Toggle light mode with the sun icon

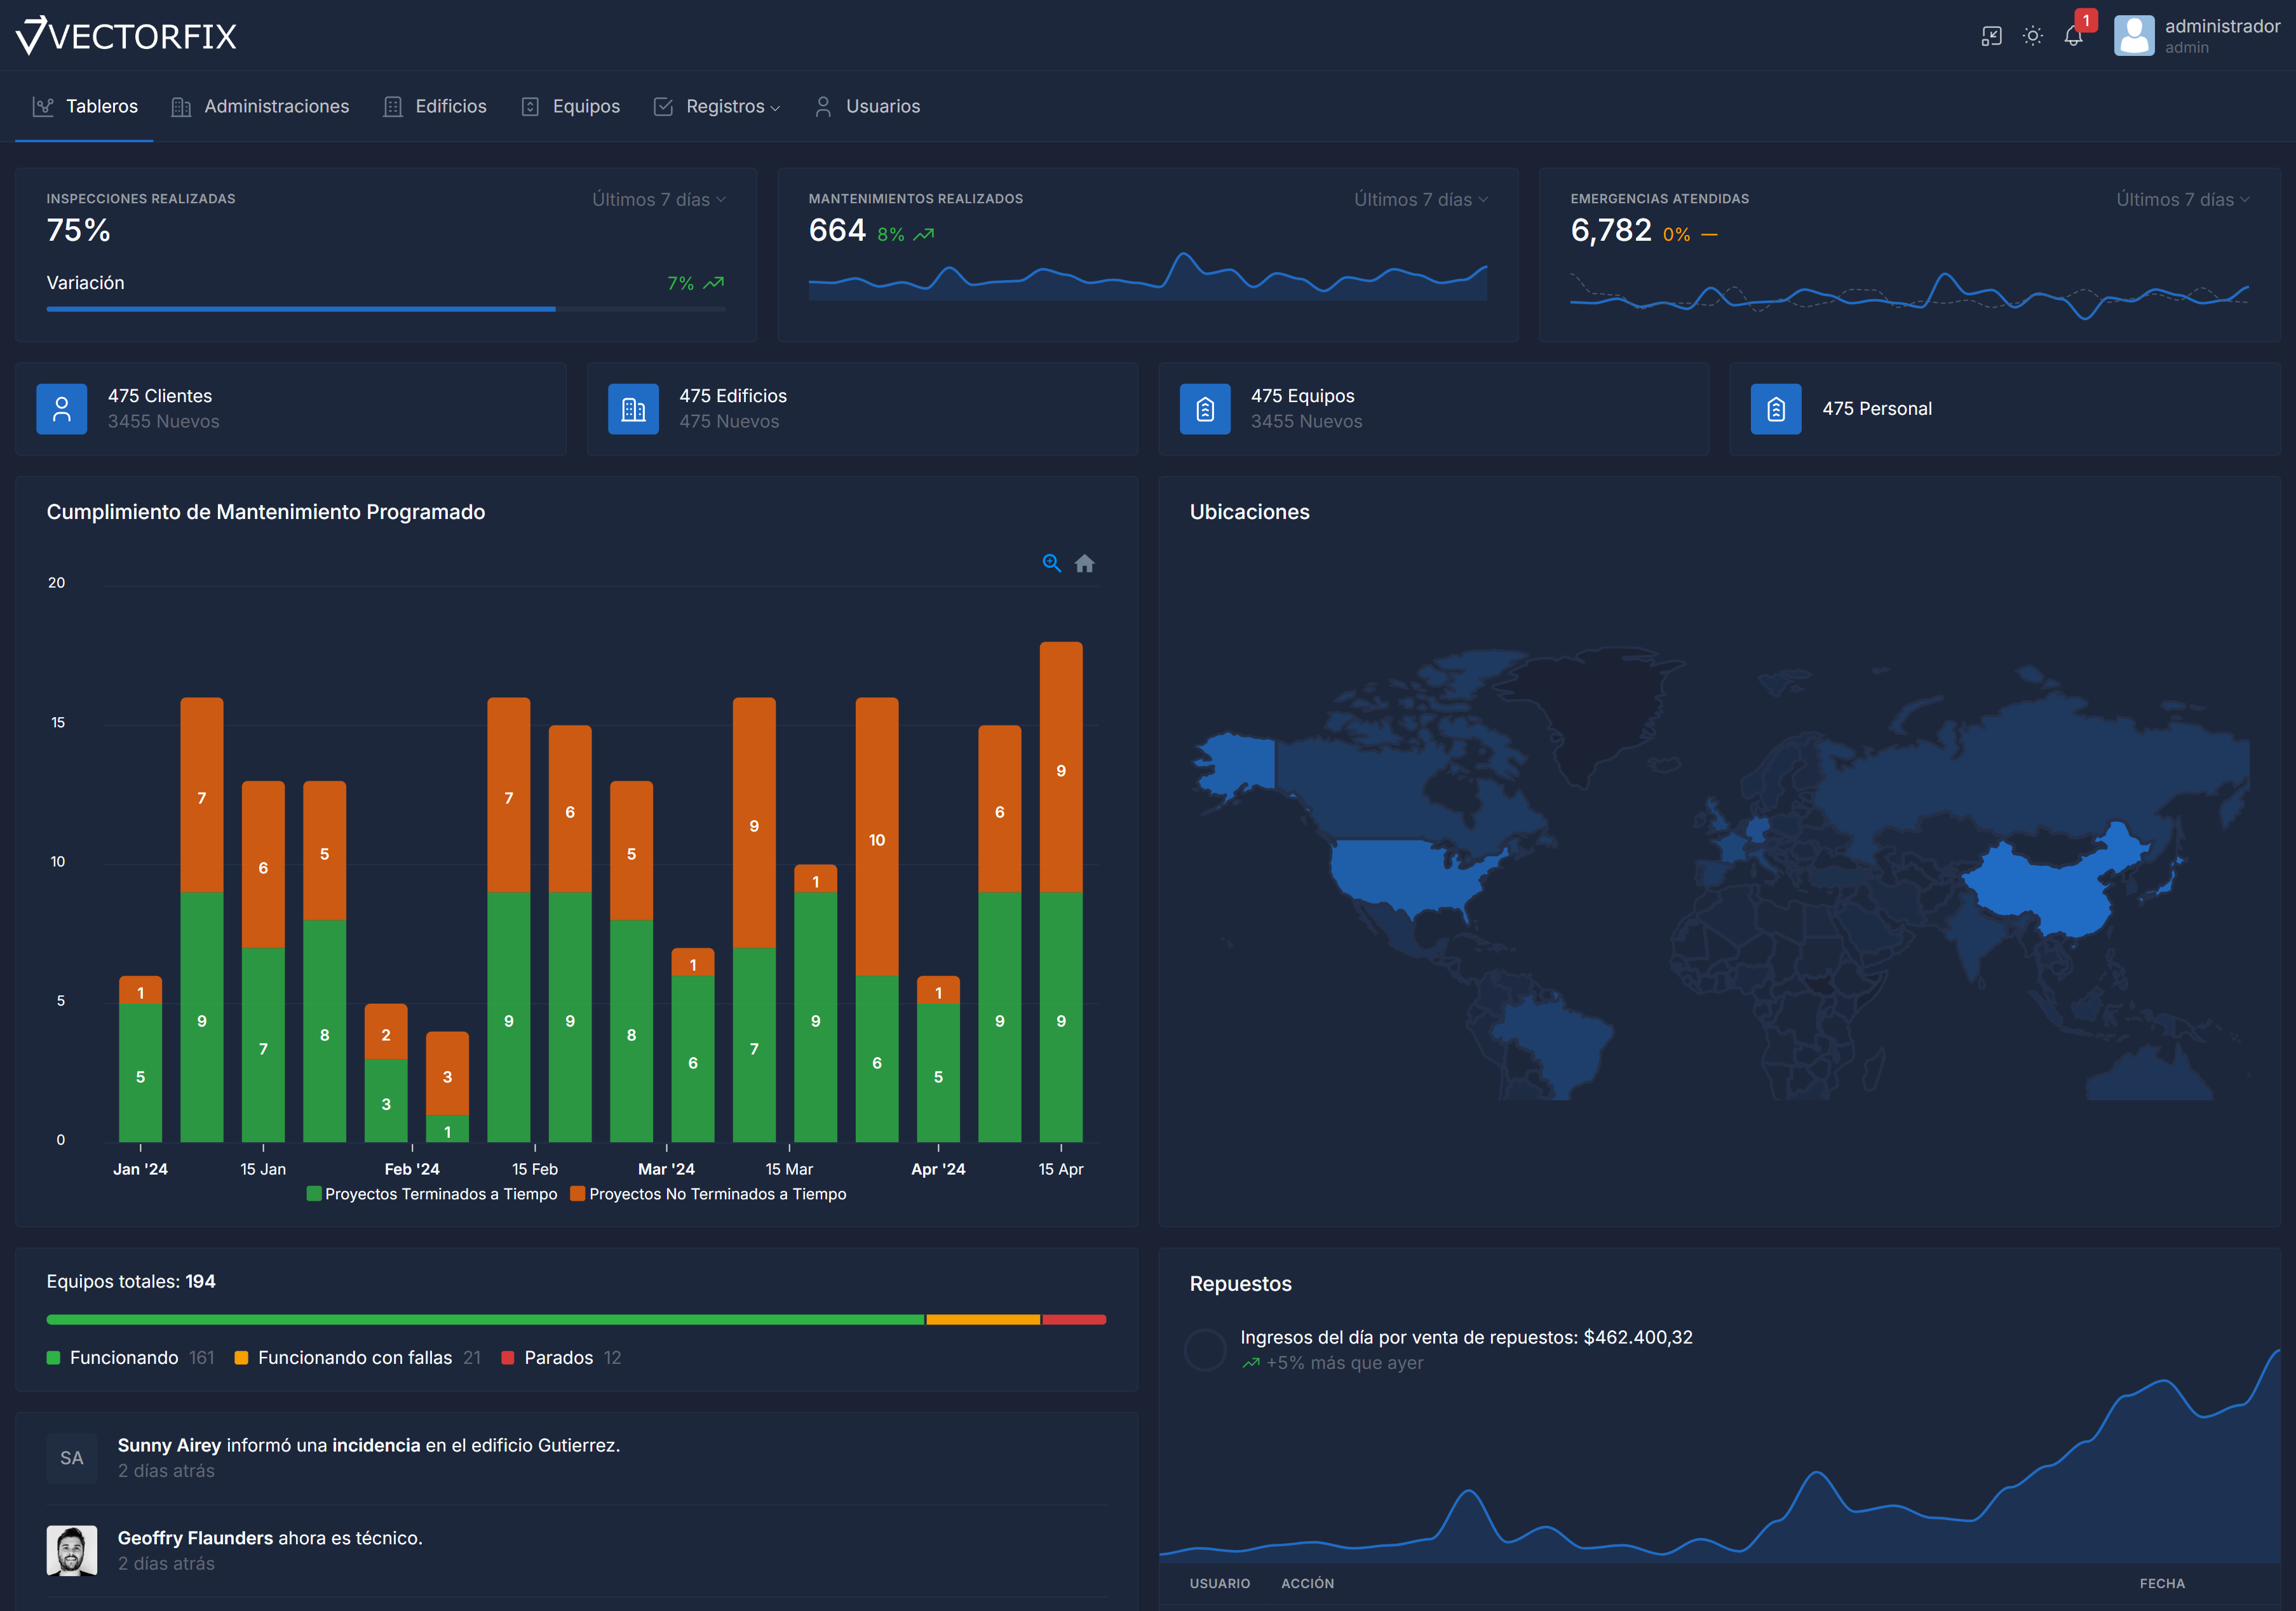pos(2032,36)
